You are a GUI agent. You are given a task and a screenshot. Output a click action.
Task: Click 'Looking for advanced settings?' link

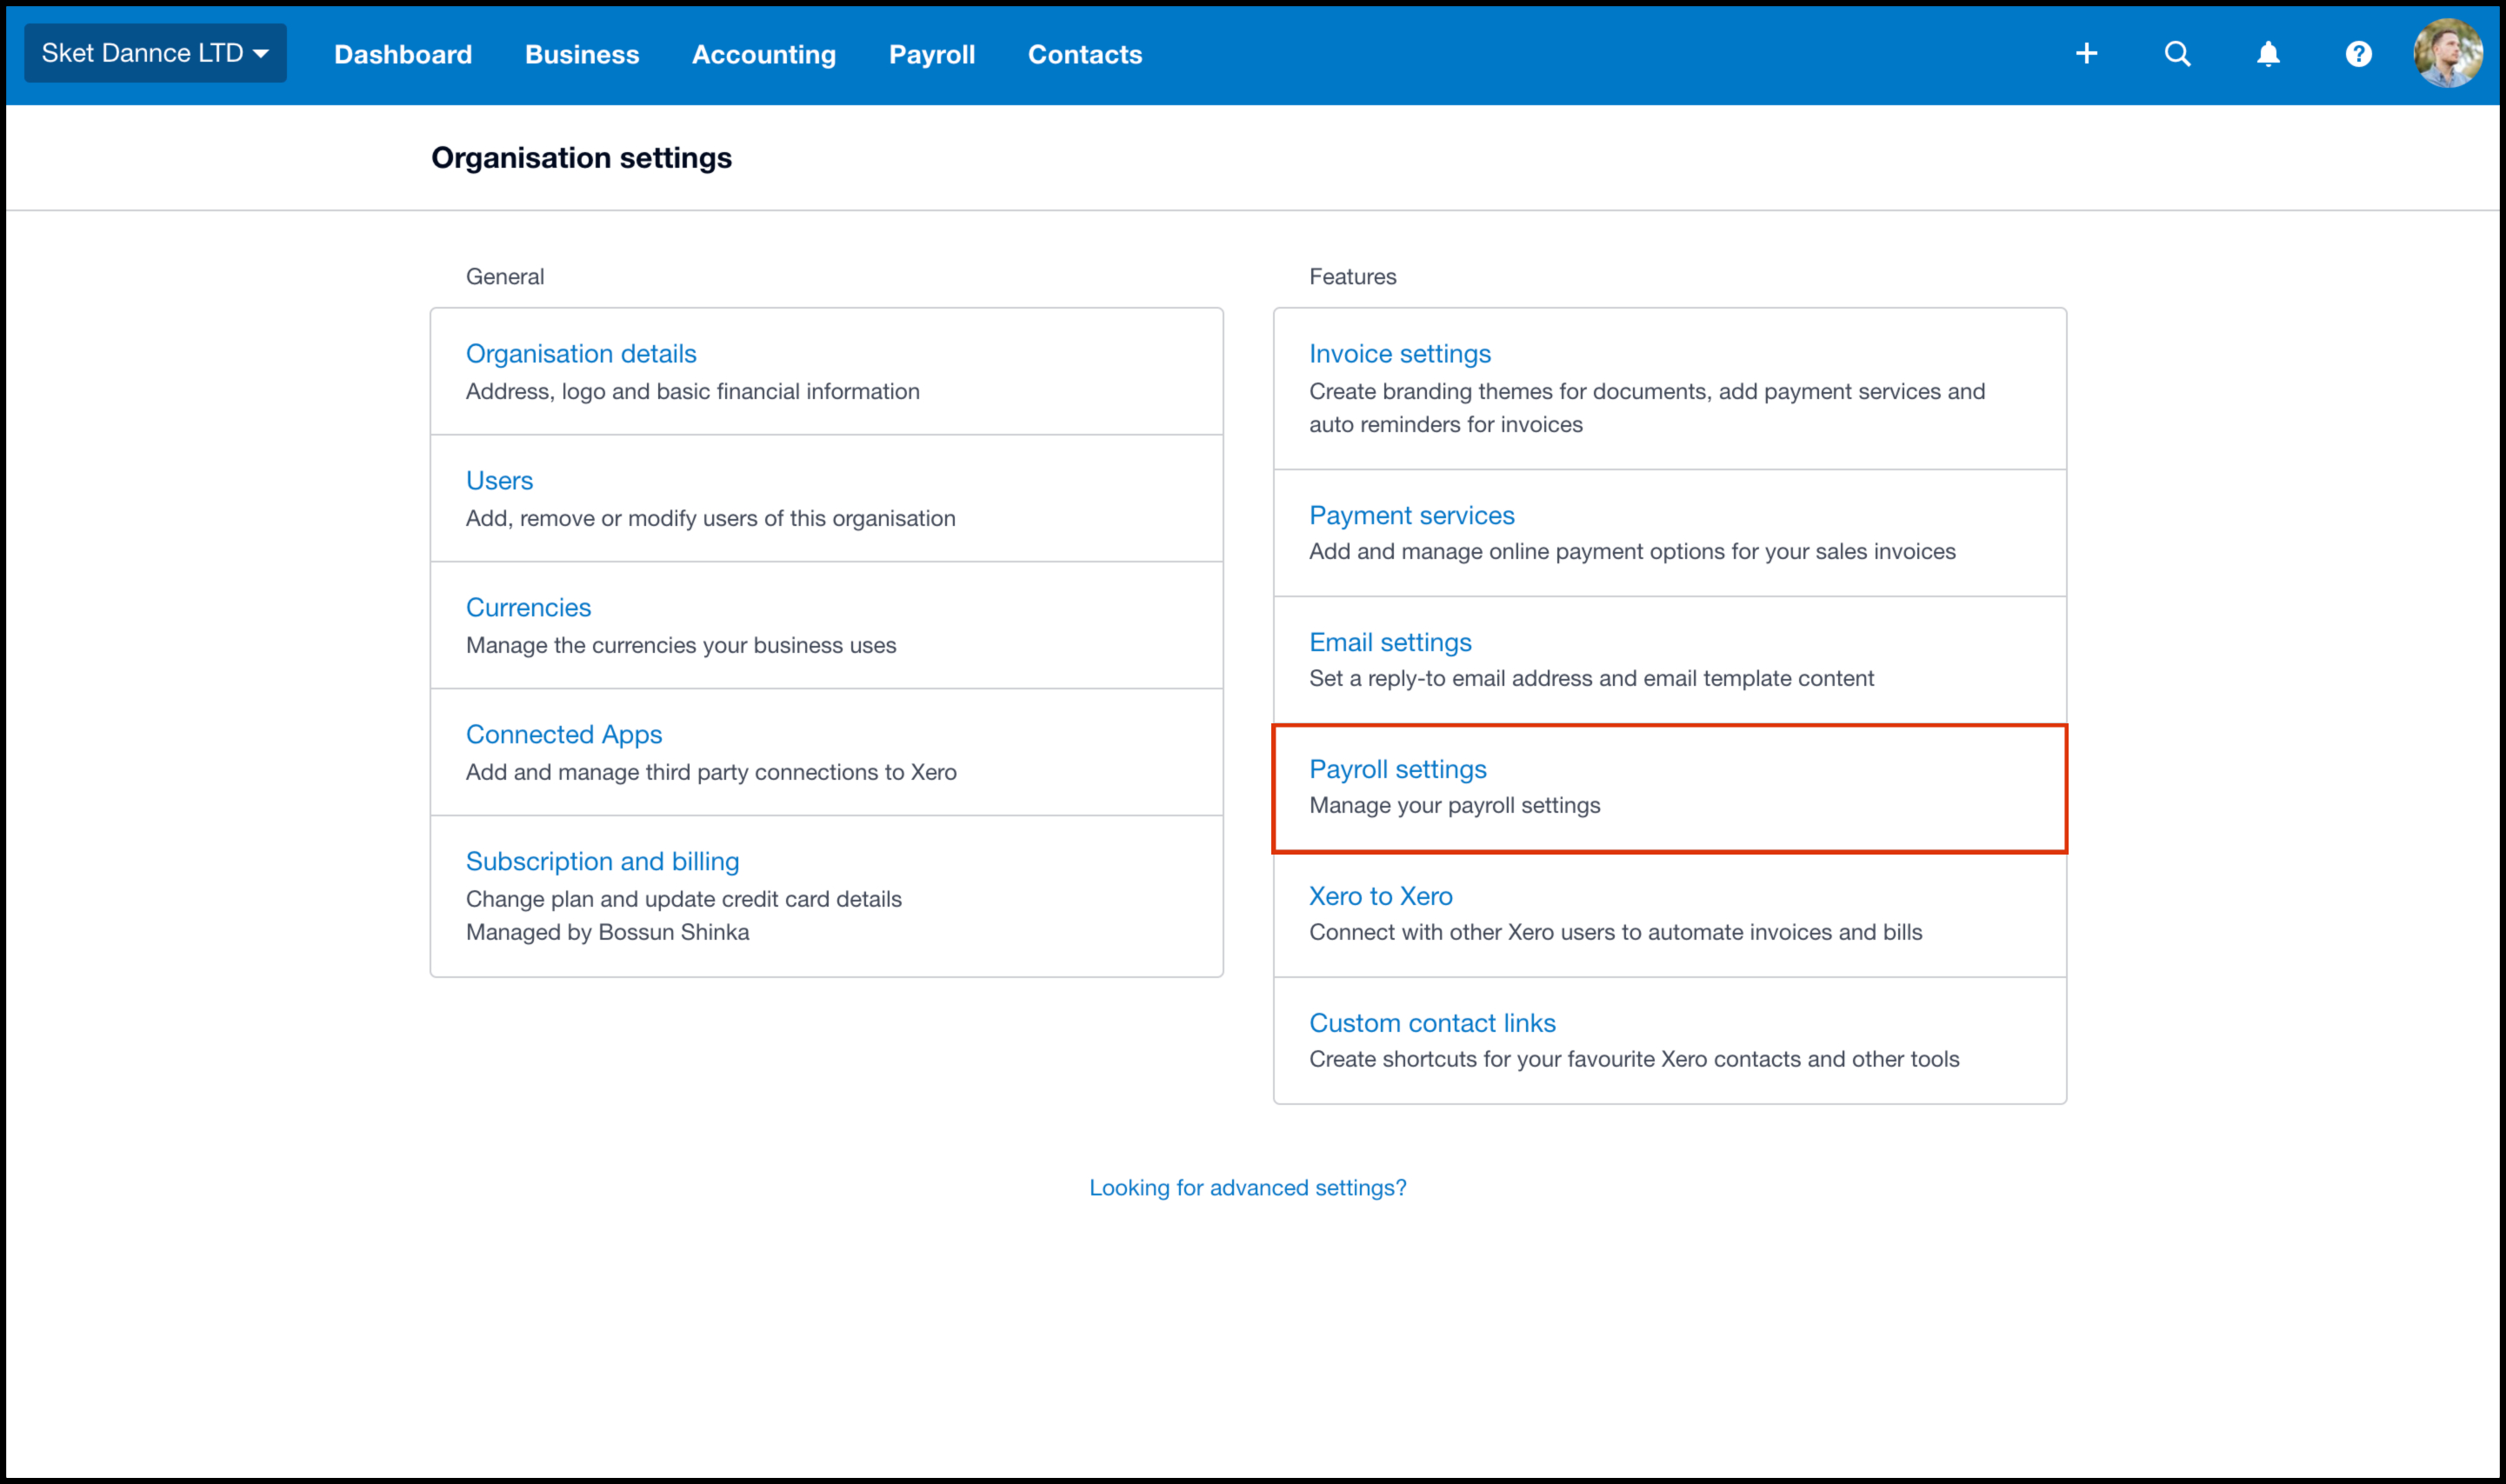click(1247, 1188)
